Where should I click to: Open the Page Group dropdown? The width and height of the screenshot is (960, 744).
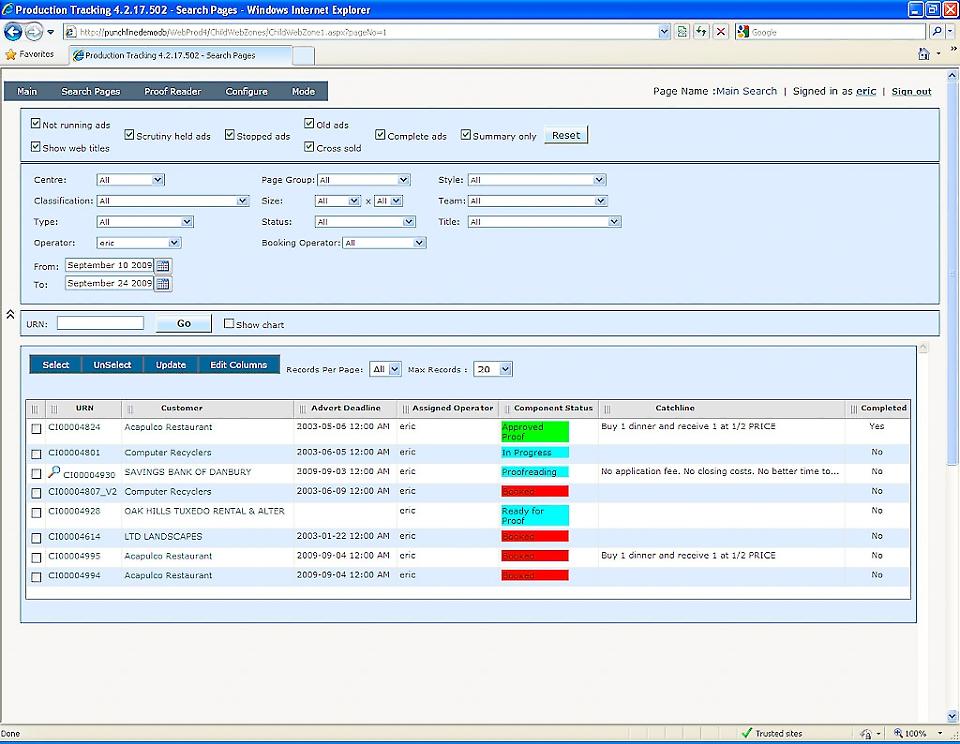pos(364,180)
